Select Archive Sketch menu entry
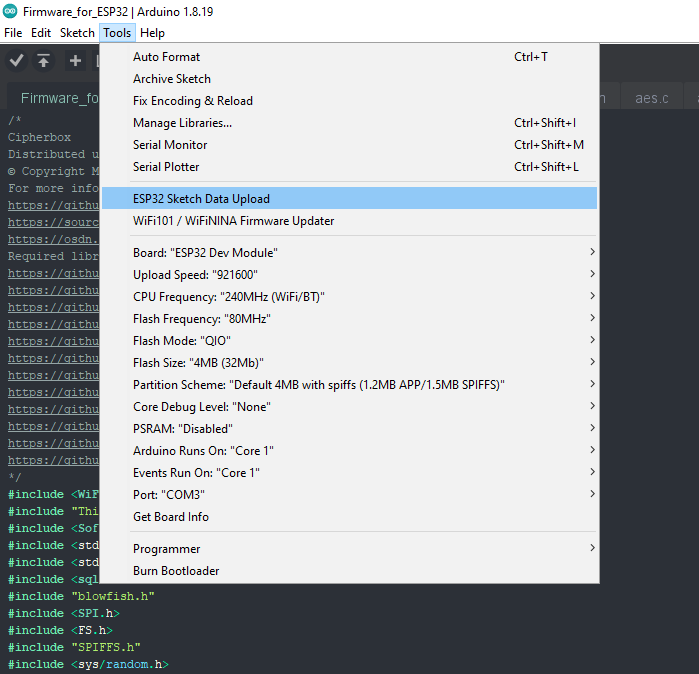The height and width of the screenshot is (674, 699). click(x=350, y=79)
